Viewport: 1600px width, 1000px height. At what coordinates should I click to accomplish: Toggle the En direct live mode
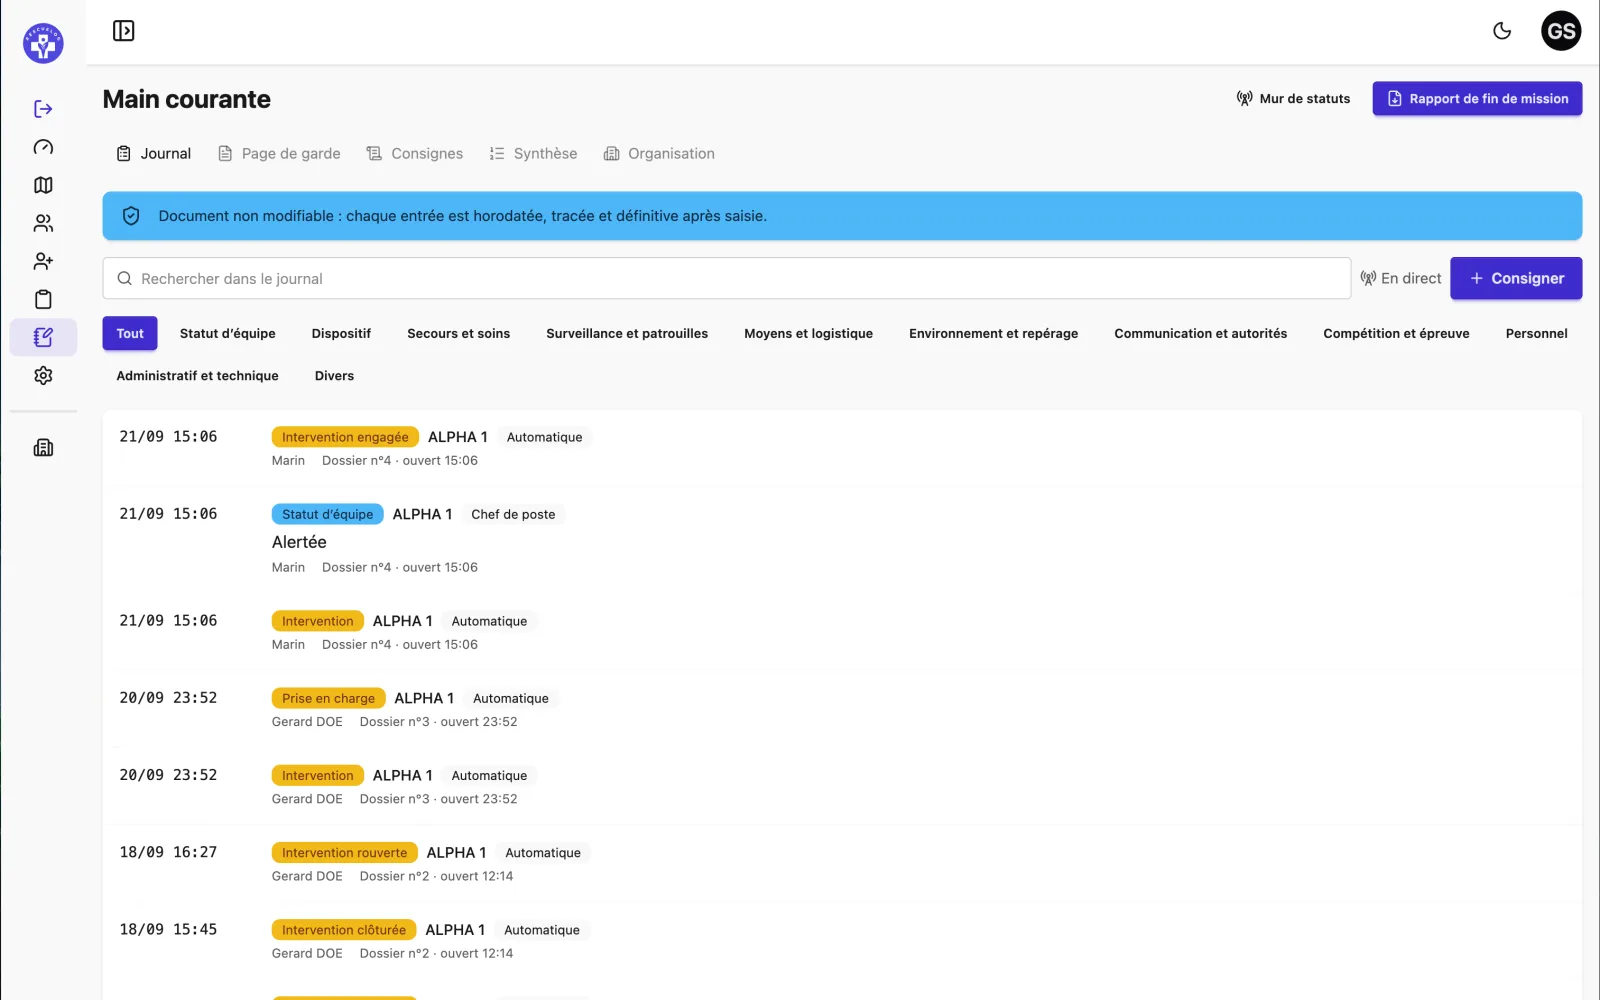1401,278
